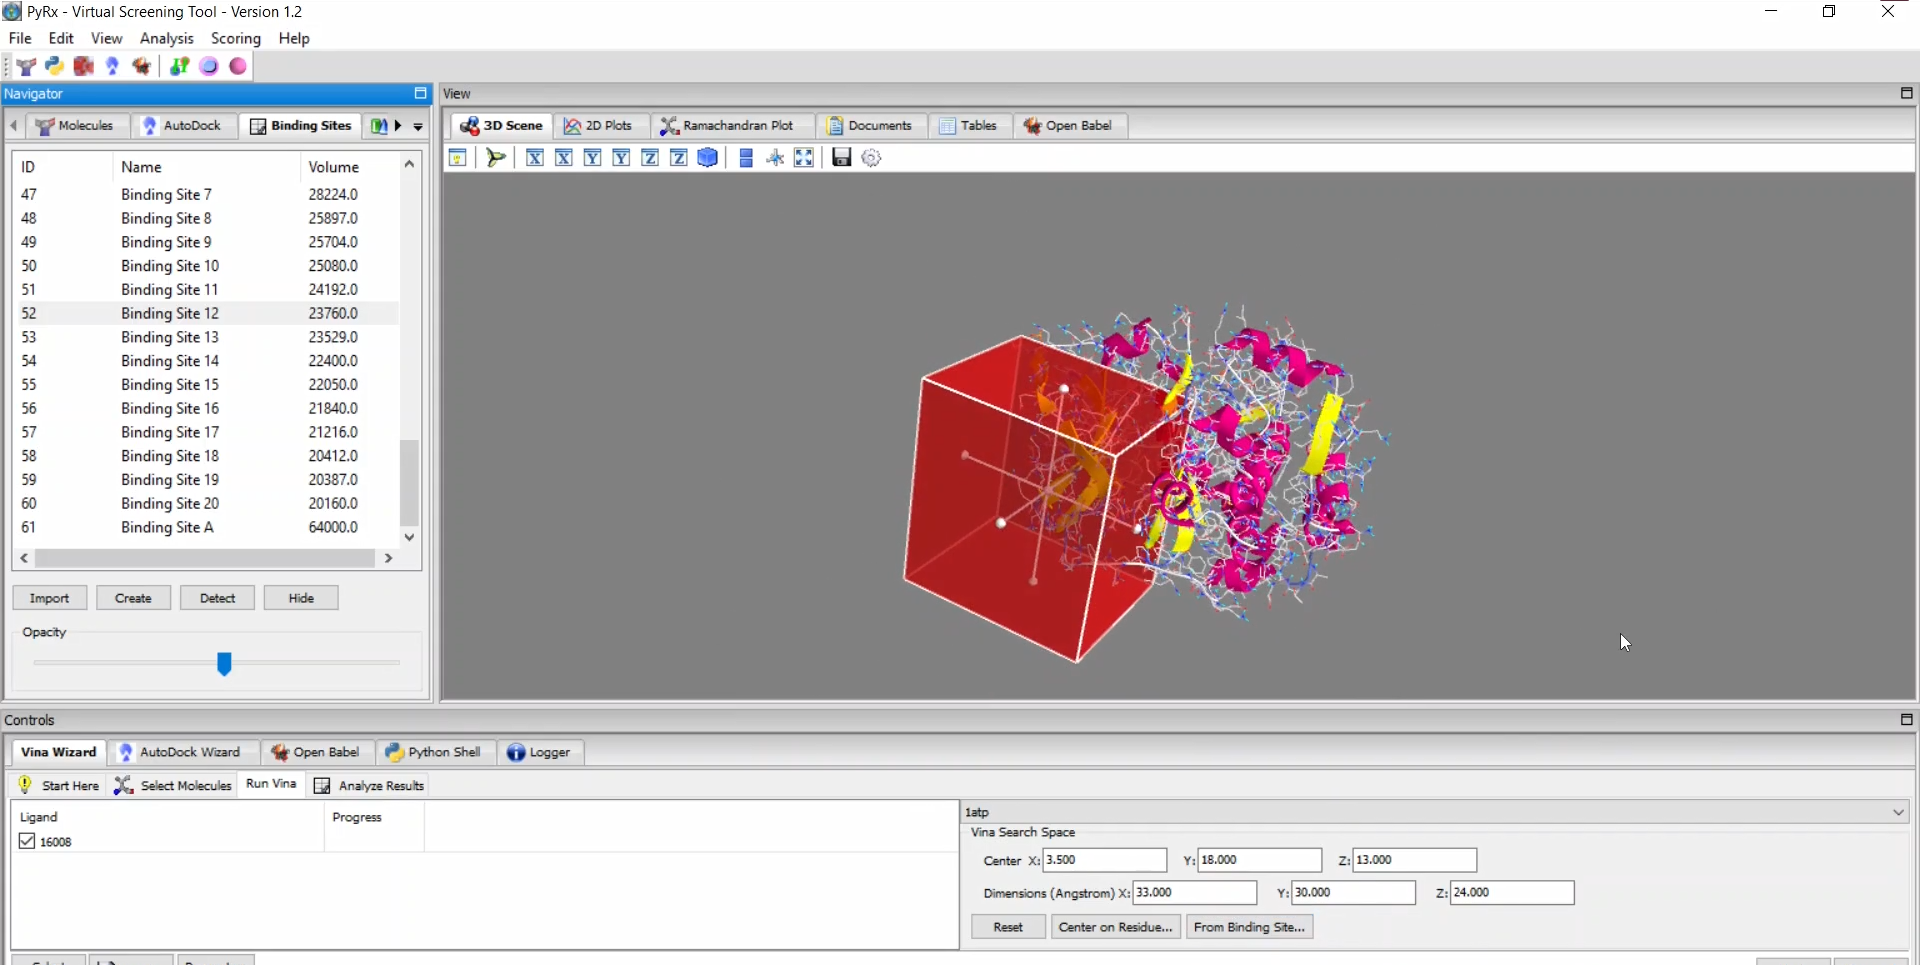Click the first X axis view icon
Image resolution: width=1920 pixels, height=965 pixels.
(x=535, y=158)
